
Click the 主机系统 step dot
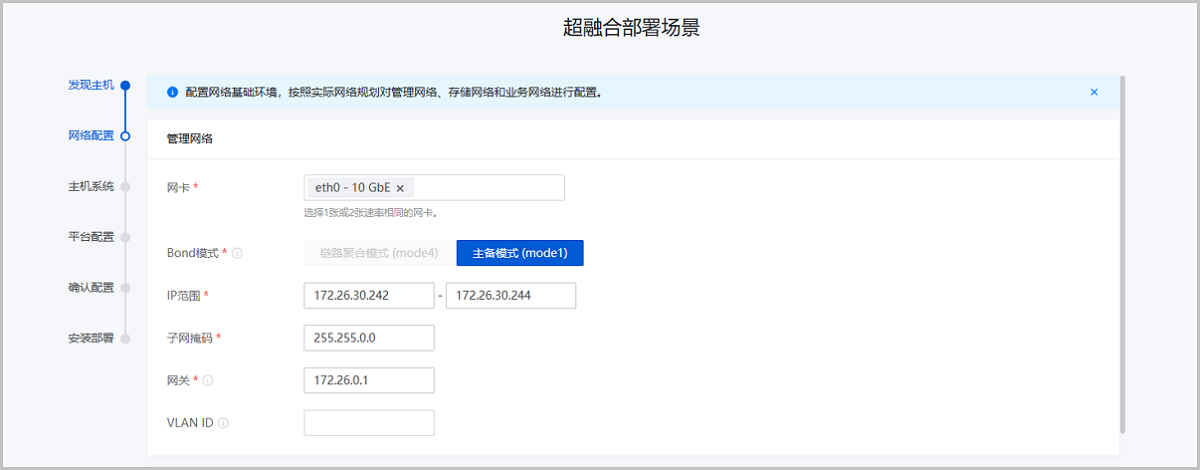pos(125,187)
